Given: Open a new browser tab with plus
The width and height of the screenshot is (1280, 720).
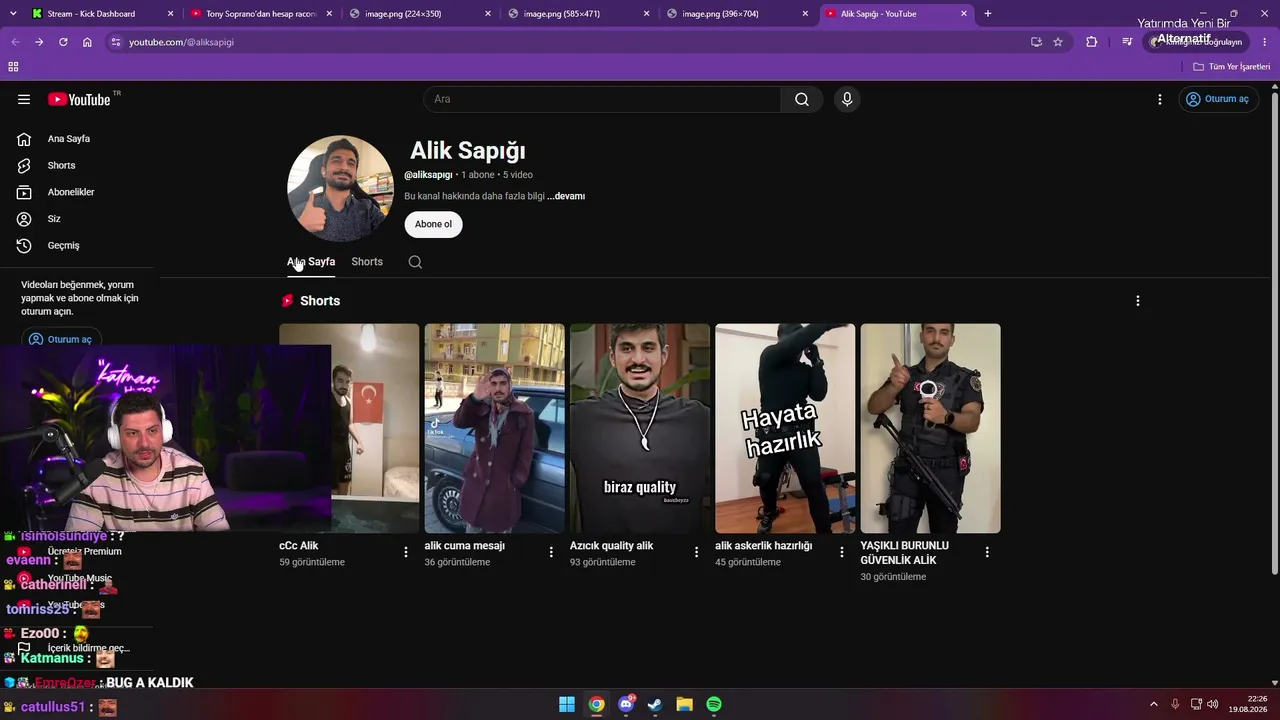Looking at the screenshot, I should point(988,14).
